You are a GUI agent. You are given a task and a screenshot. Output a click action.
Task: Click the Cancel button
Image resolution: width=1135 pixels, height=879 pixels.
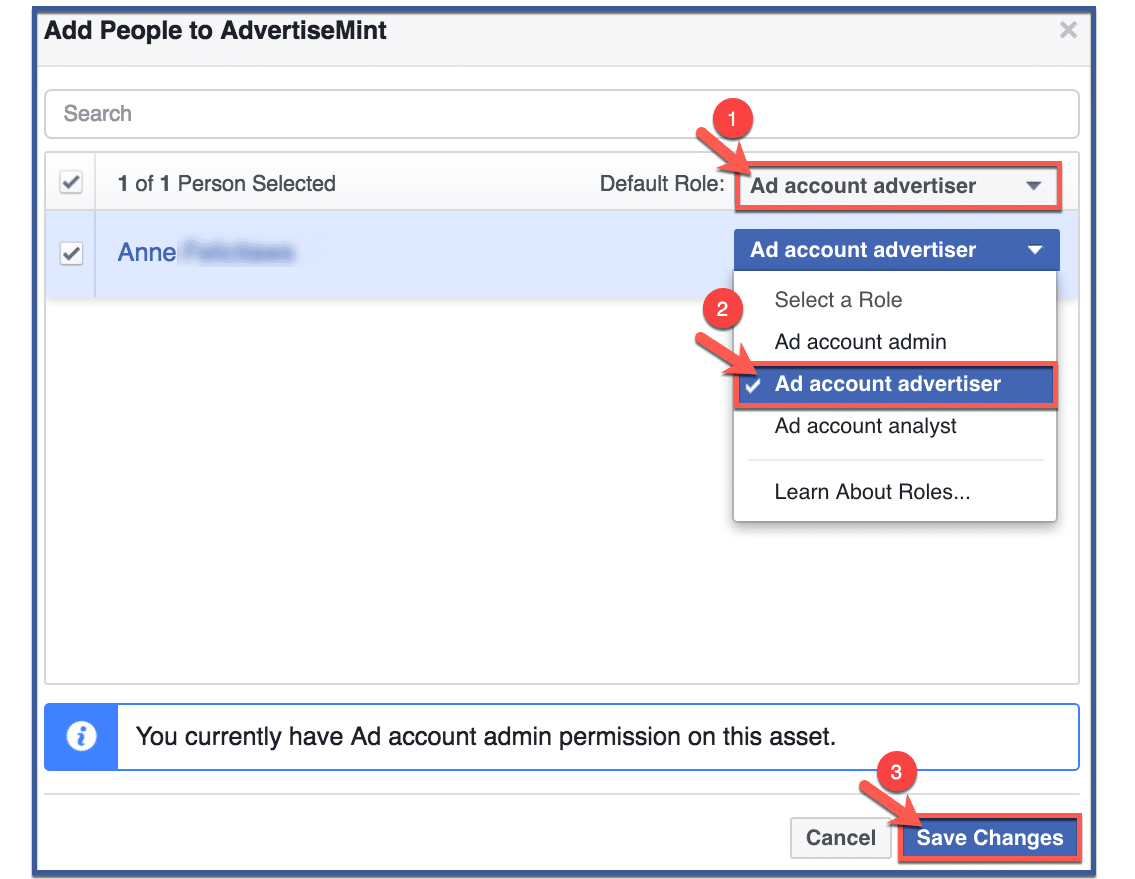coord(841,838)
